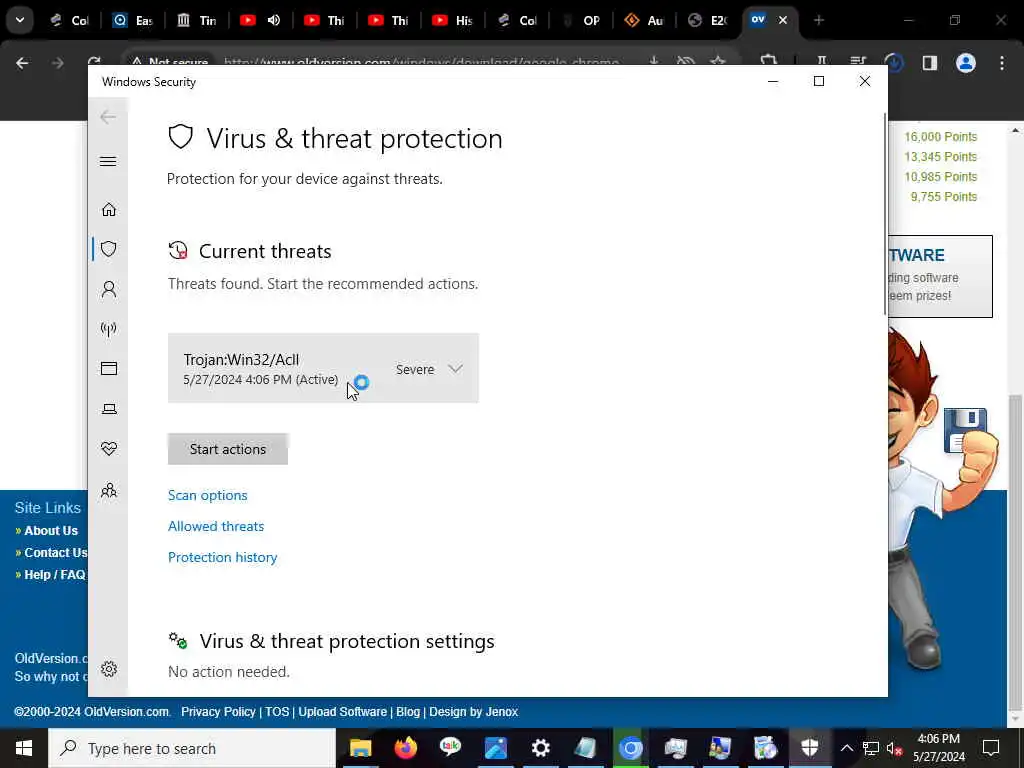Open Firewall & network protection icon

click(x=108, y=328)
